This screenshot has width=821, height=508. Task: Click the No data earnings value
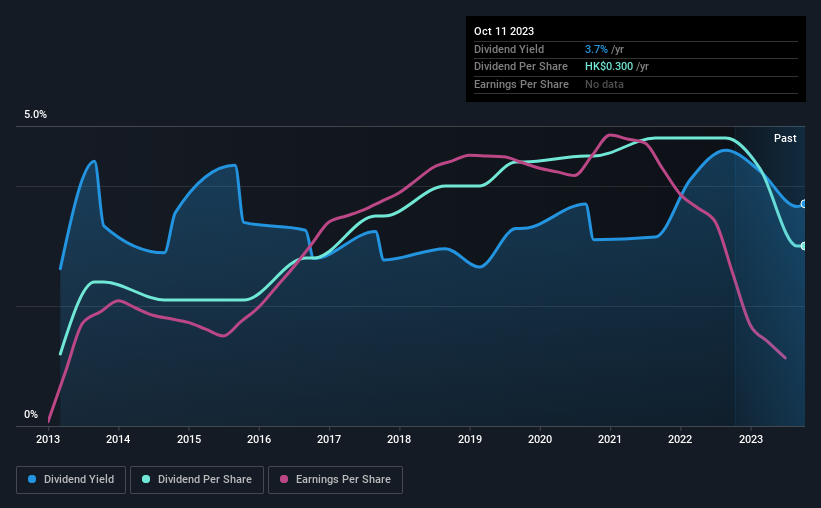604,84
